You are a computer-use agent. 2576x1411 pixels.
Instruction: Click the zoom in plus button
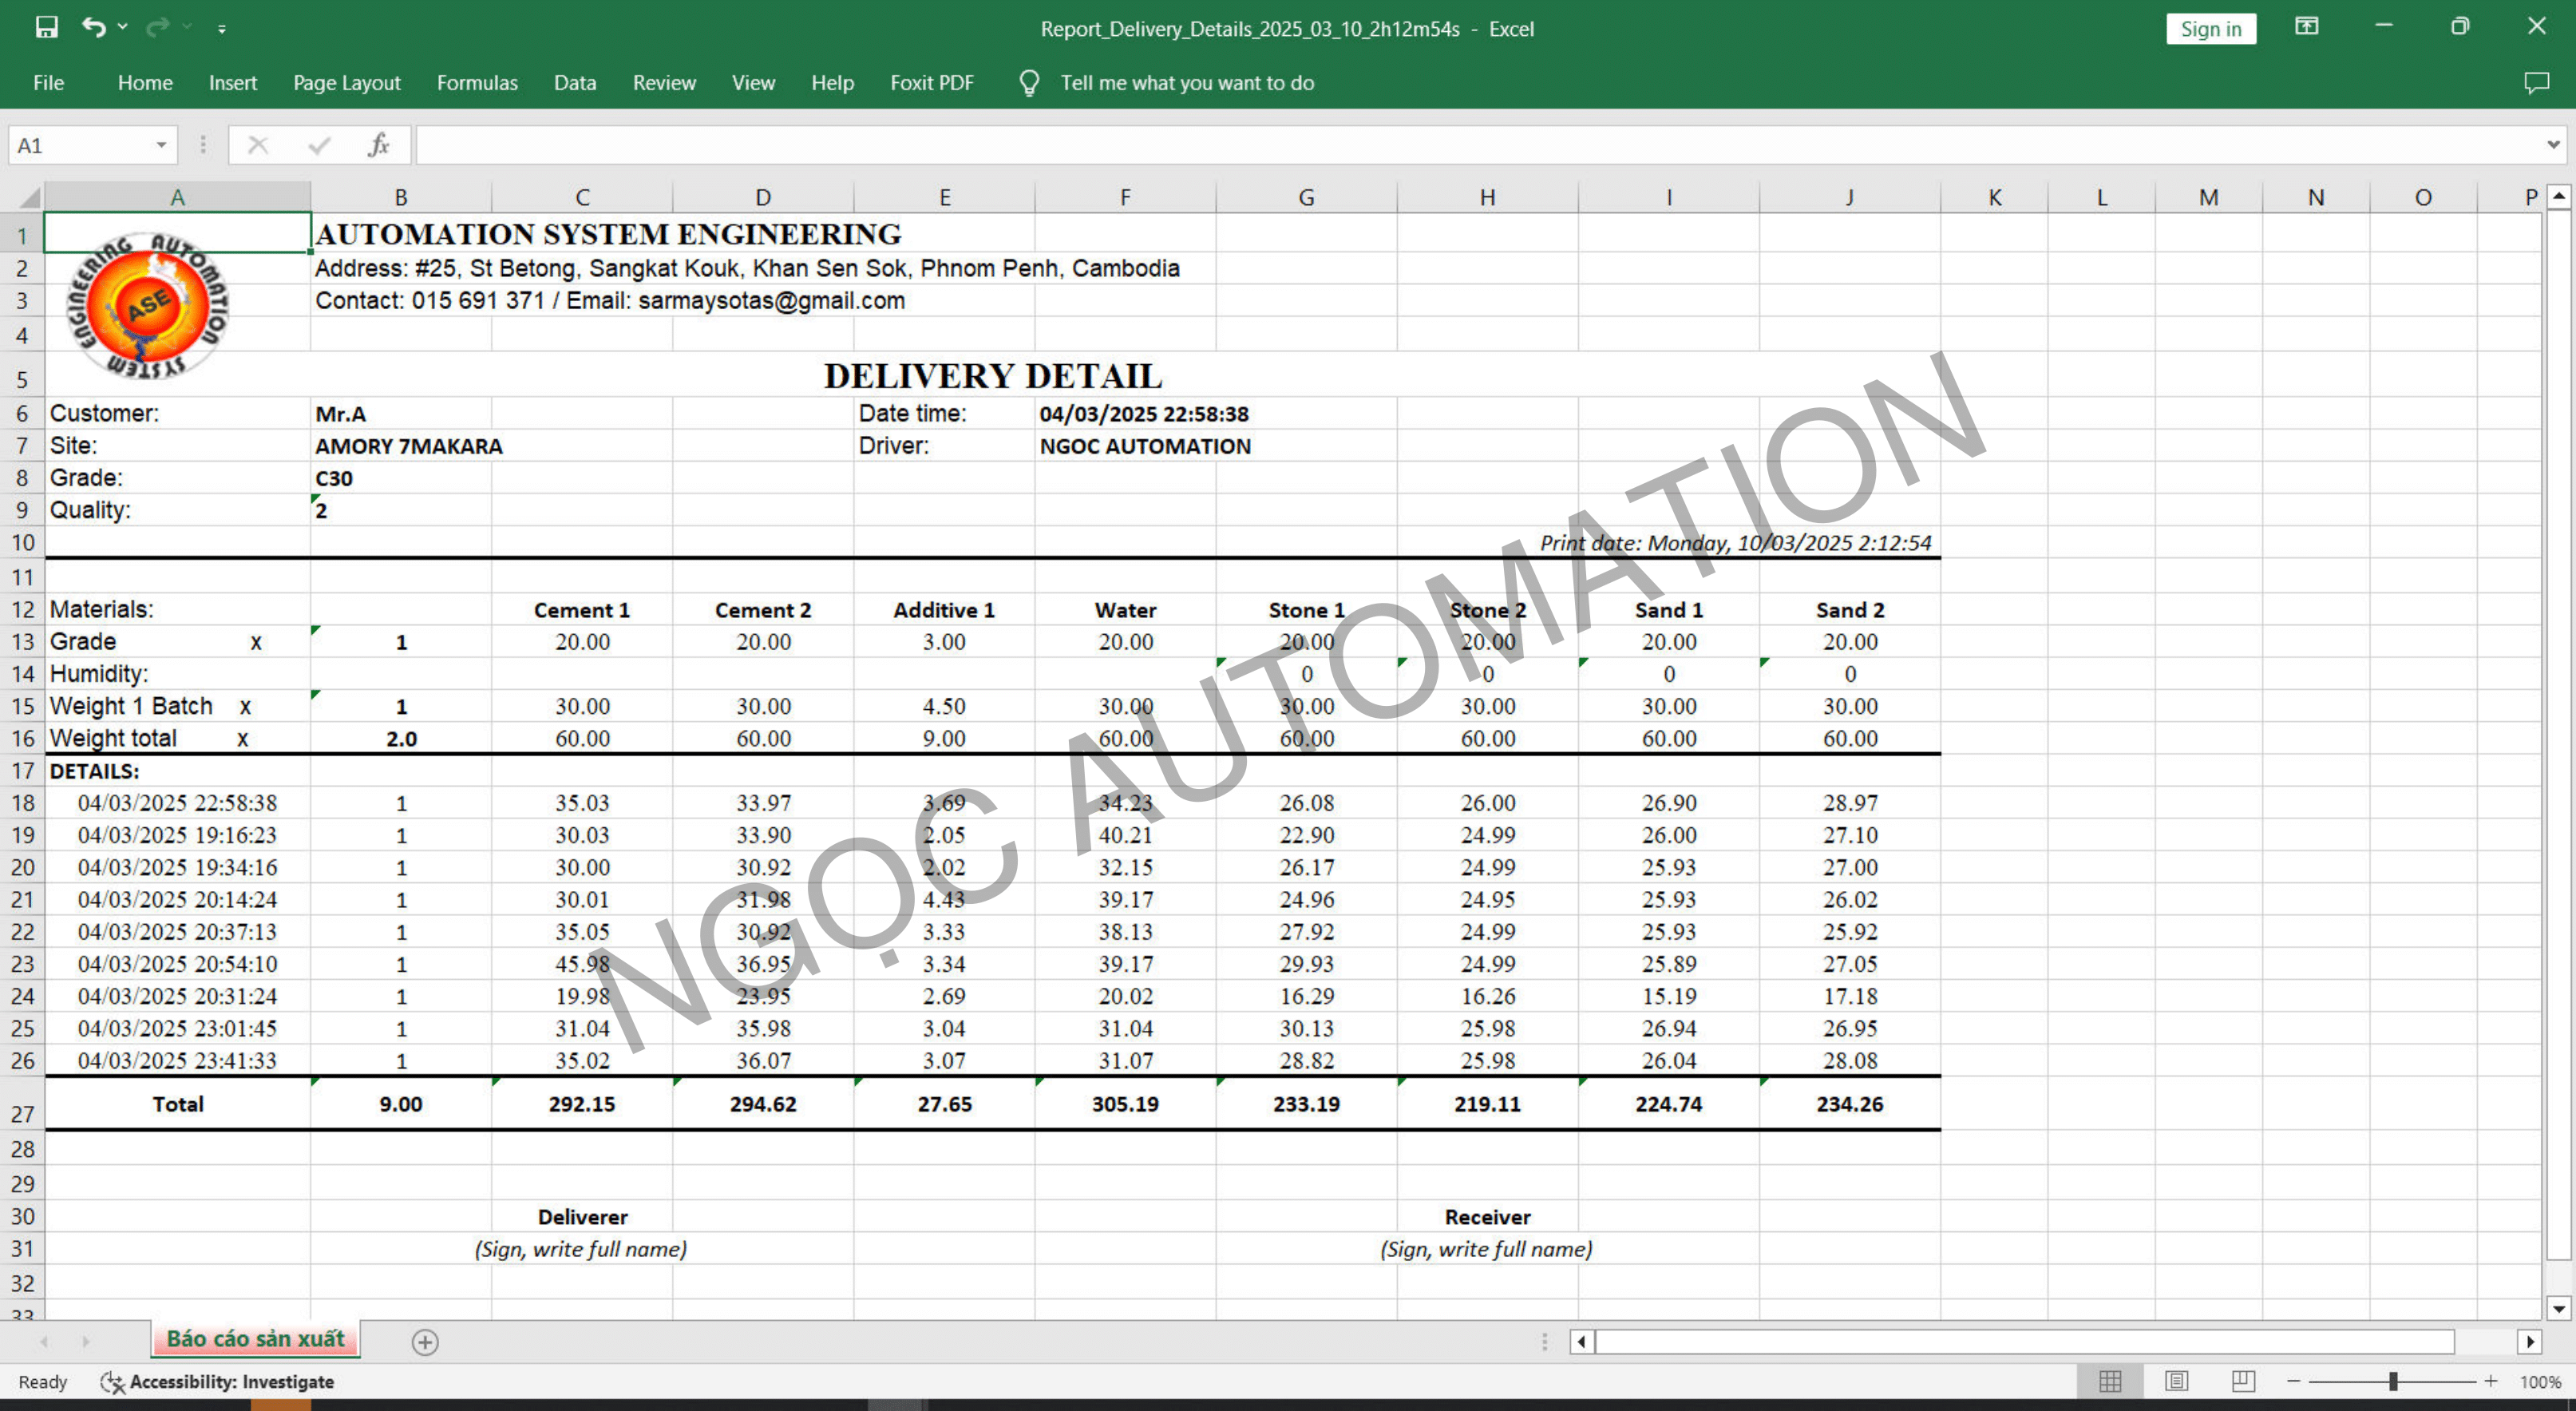(x=2491, y=1382)
